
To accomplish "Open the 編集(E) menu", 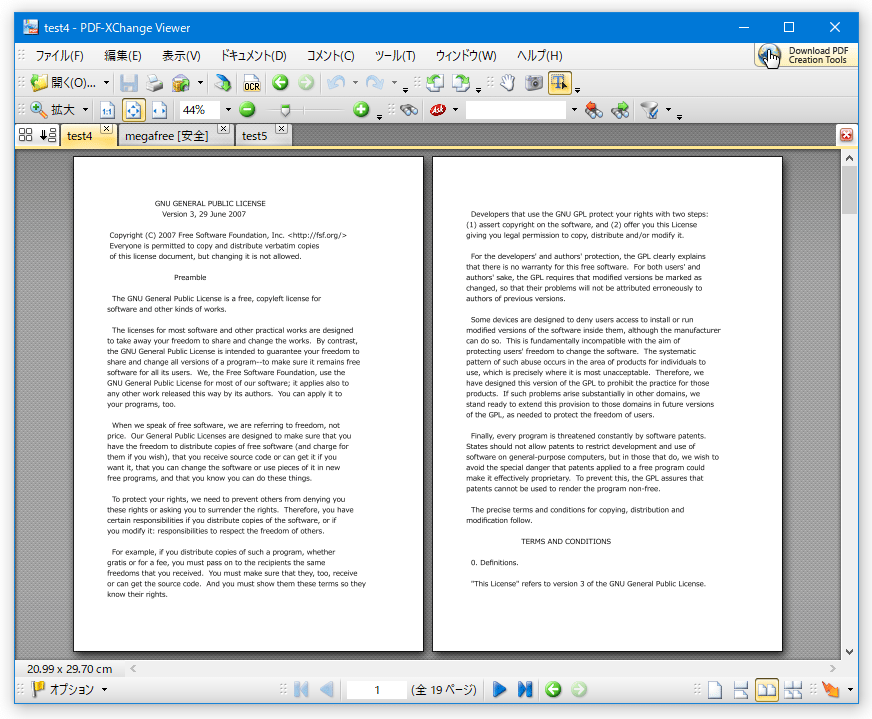I will tap(123, 56).
